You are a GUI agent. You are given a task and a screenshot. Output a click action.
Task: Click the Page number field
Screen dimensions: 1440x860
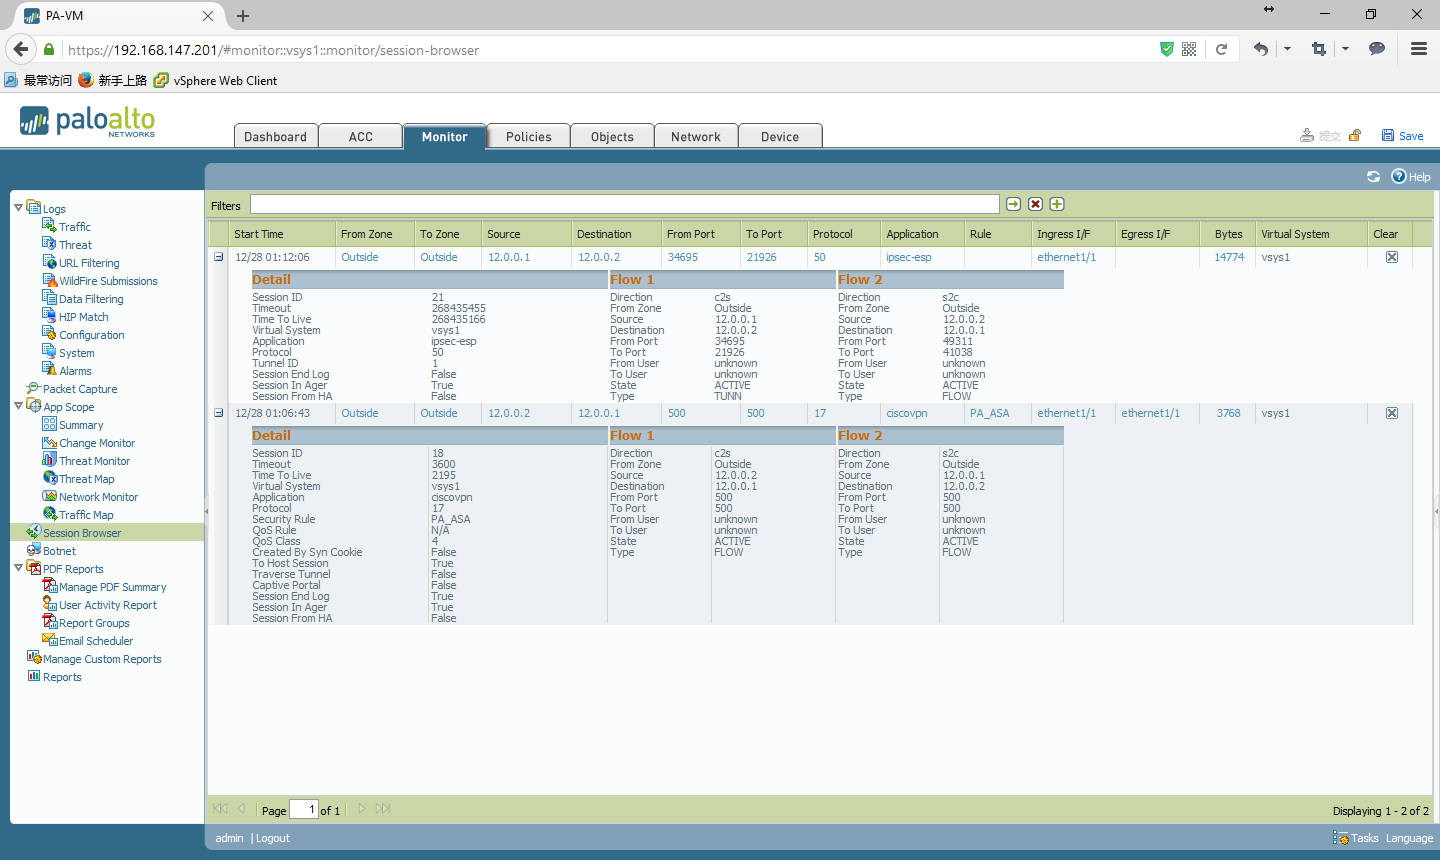point(304,810)
